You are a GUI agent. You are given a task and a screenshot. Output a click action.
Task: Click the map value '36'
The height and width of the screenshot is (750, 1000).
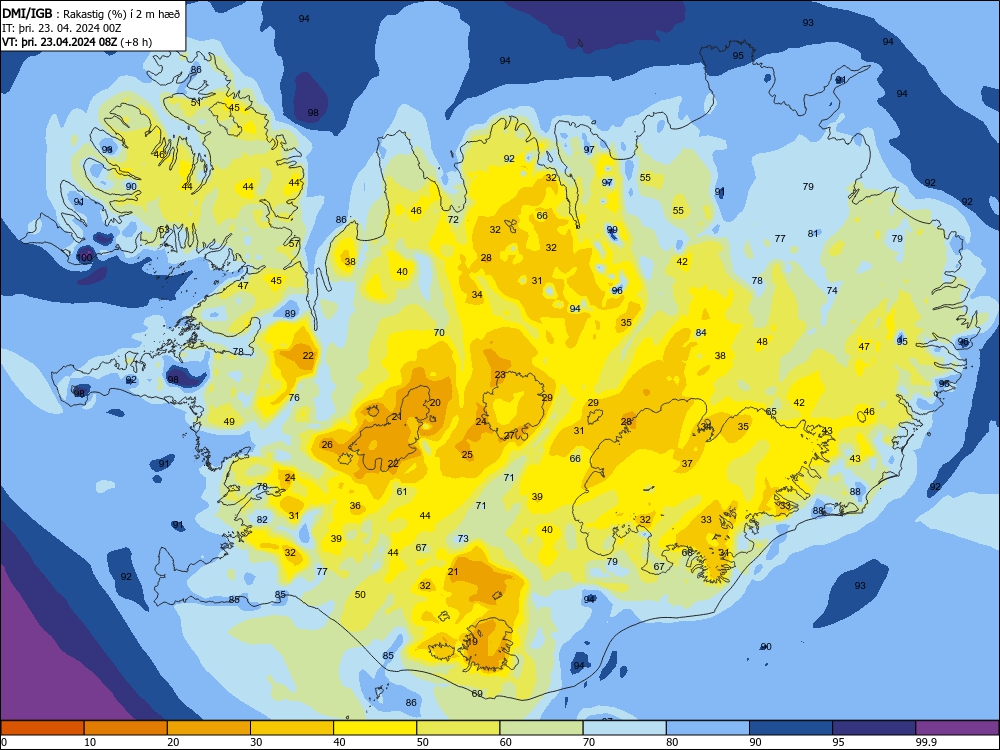(355, 506)
